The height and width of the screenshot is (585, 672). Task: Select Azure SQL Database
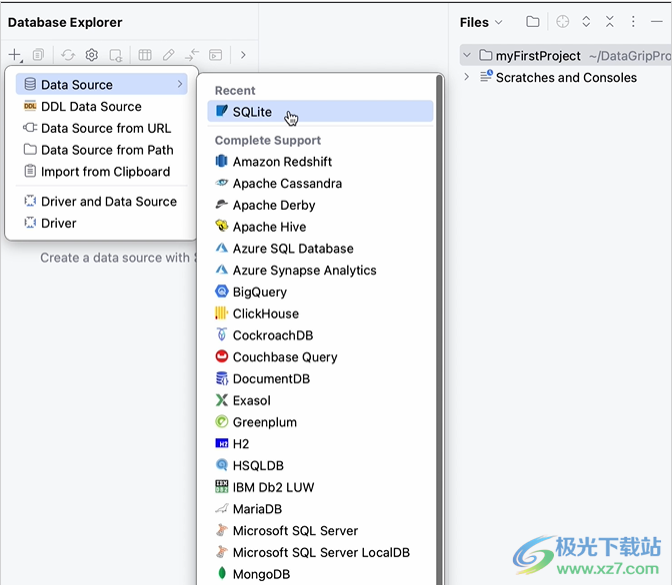point(320,249)
